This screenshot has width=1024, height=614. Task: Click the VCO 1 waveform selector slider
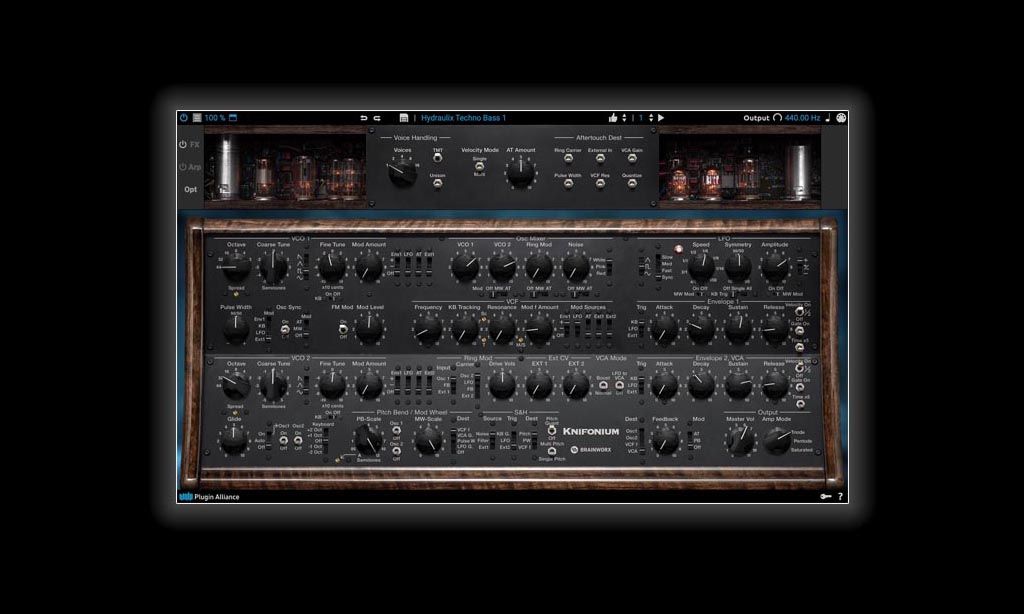[305, 267]
